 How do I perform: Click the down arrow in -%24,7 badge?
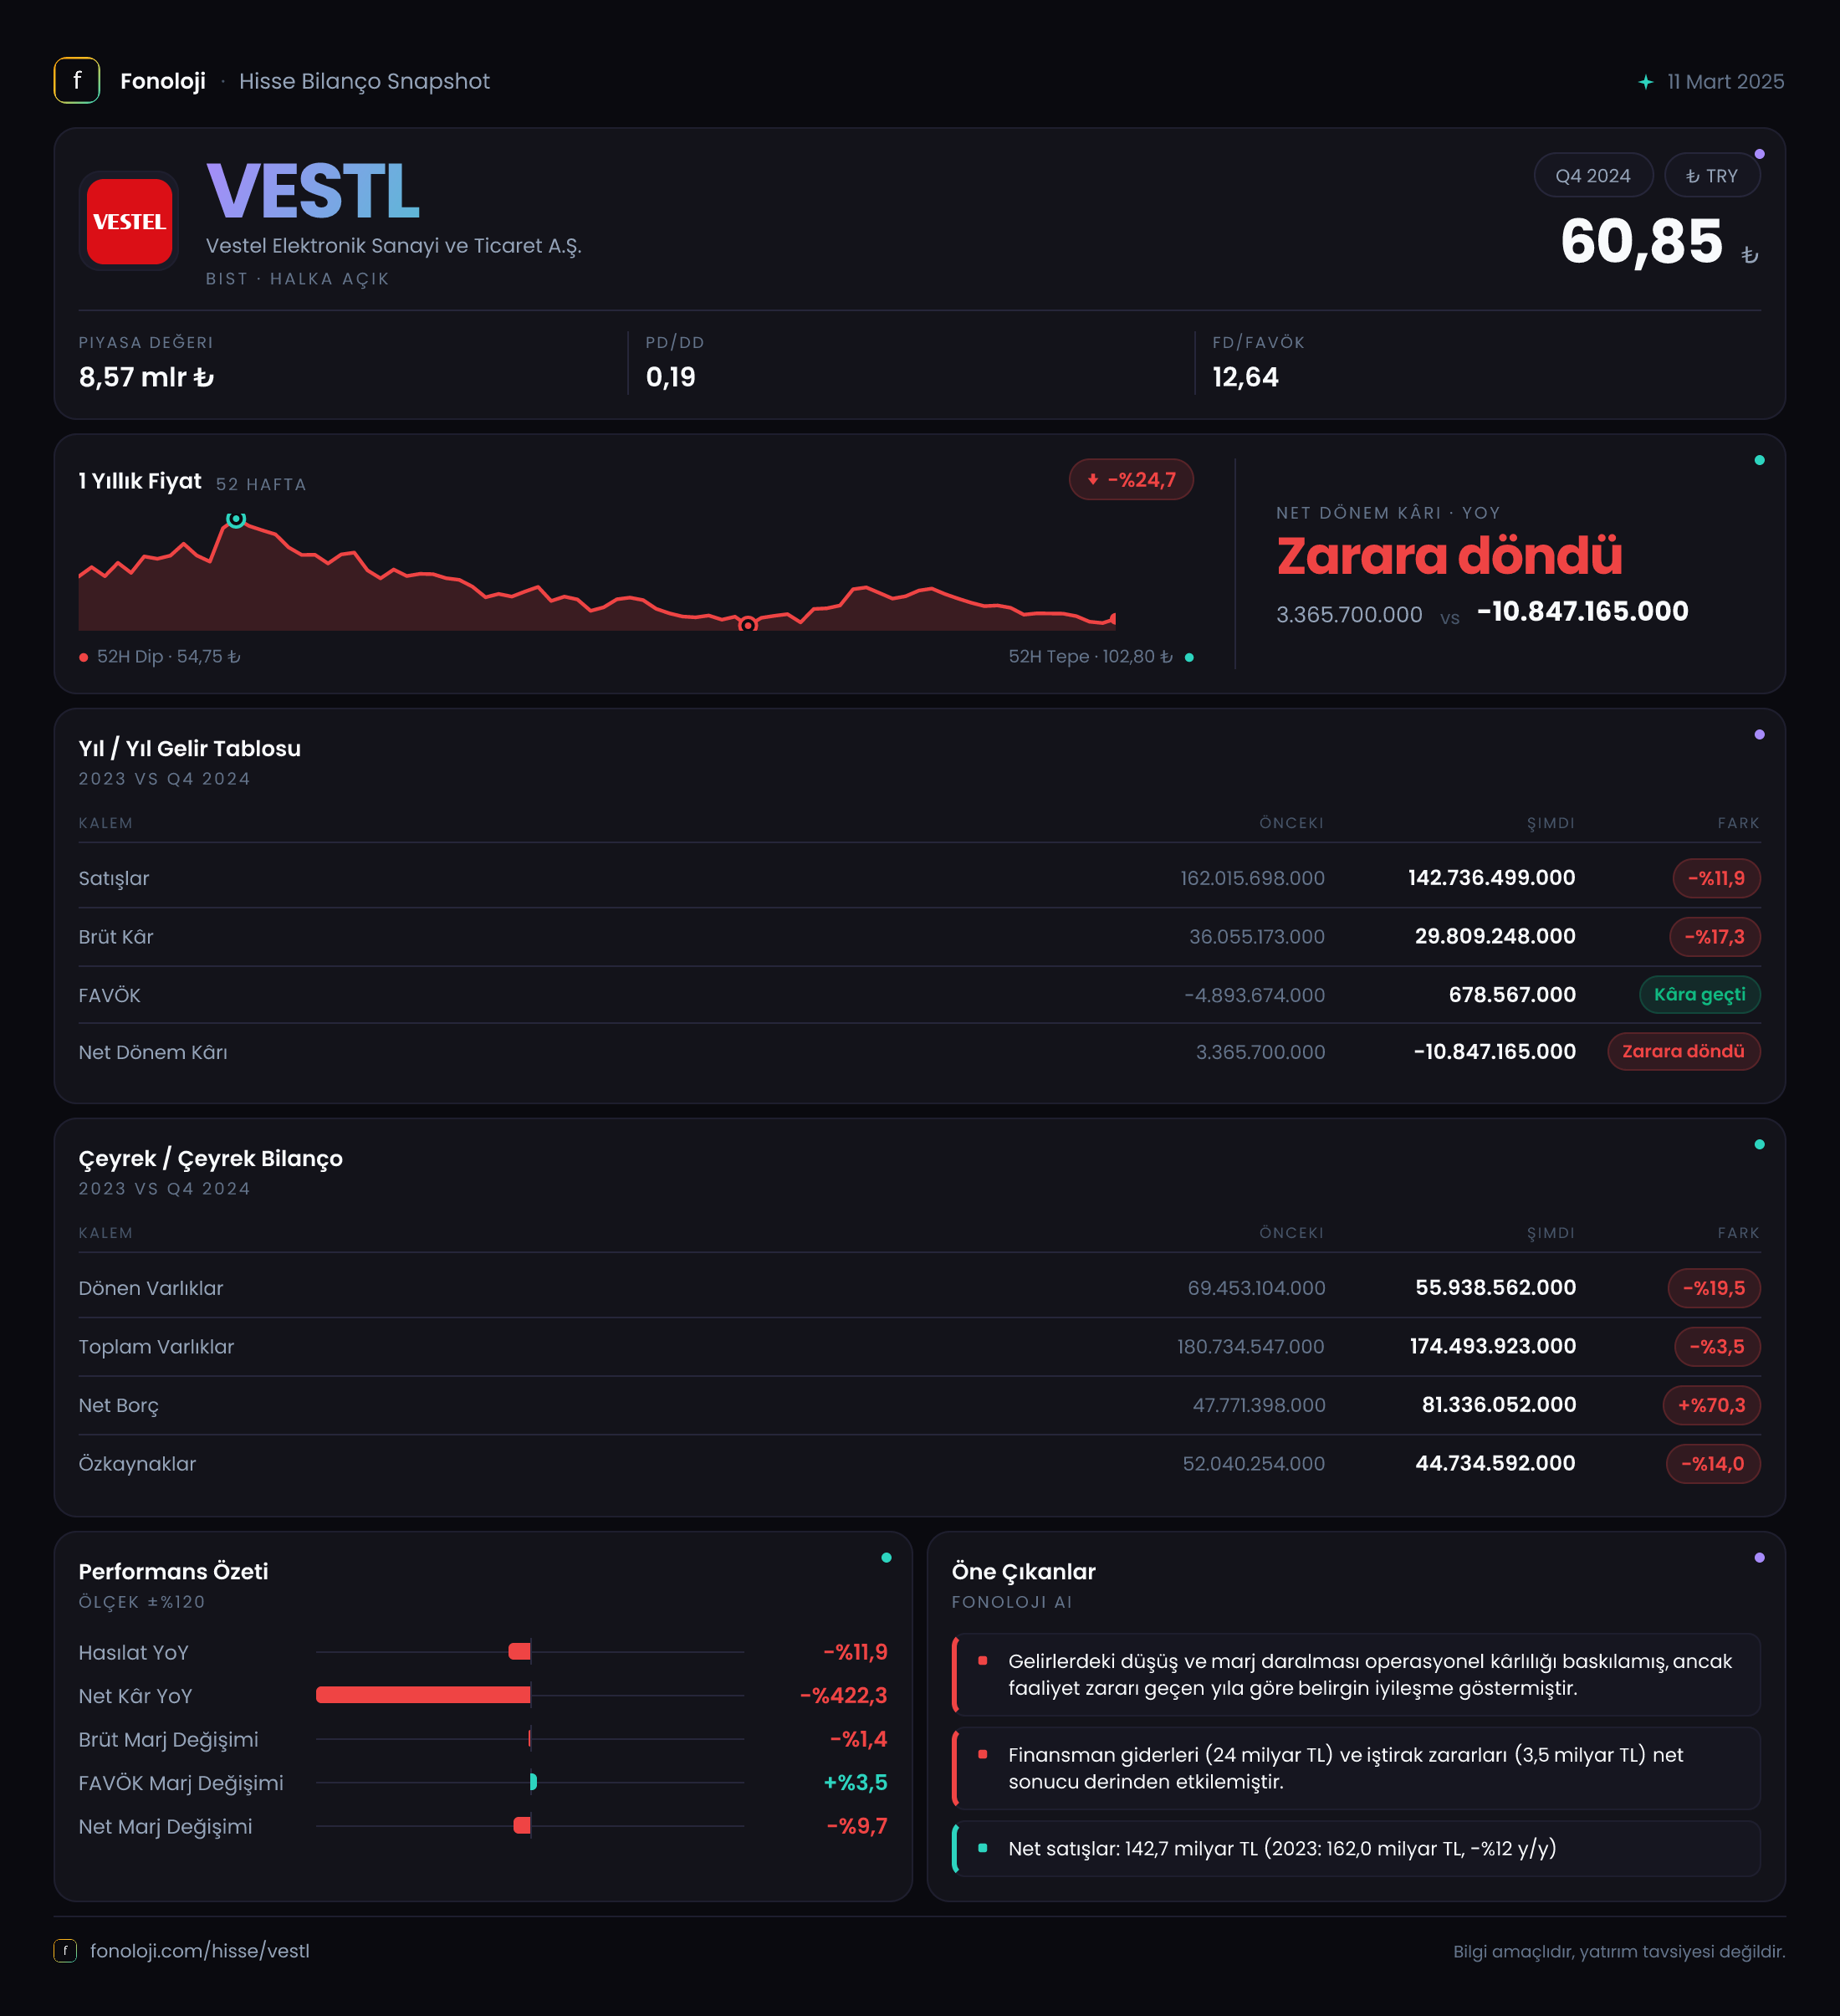(1093, 480)
